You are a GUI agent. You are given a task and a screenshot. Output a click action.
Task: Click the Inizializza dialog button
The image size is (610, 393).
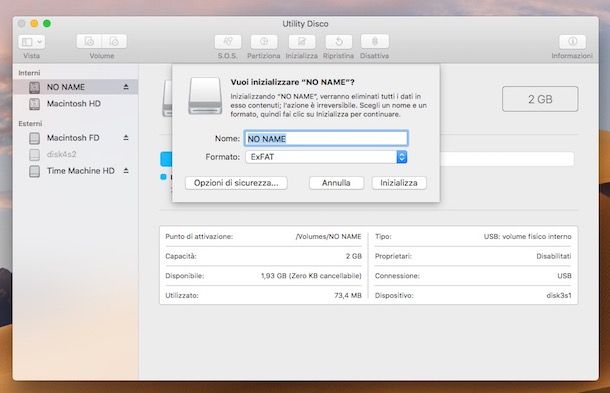[399, 183]
